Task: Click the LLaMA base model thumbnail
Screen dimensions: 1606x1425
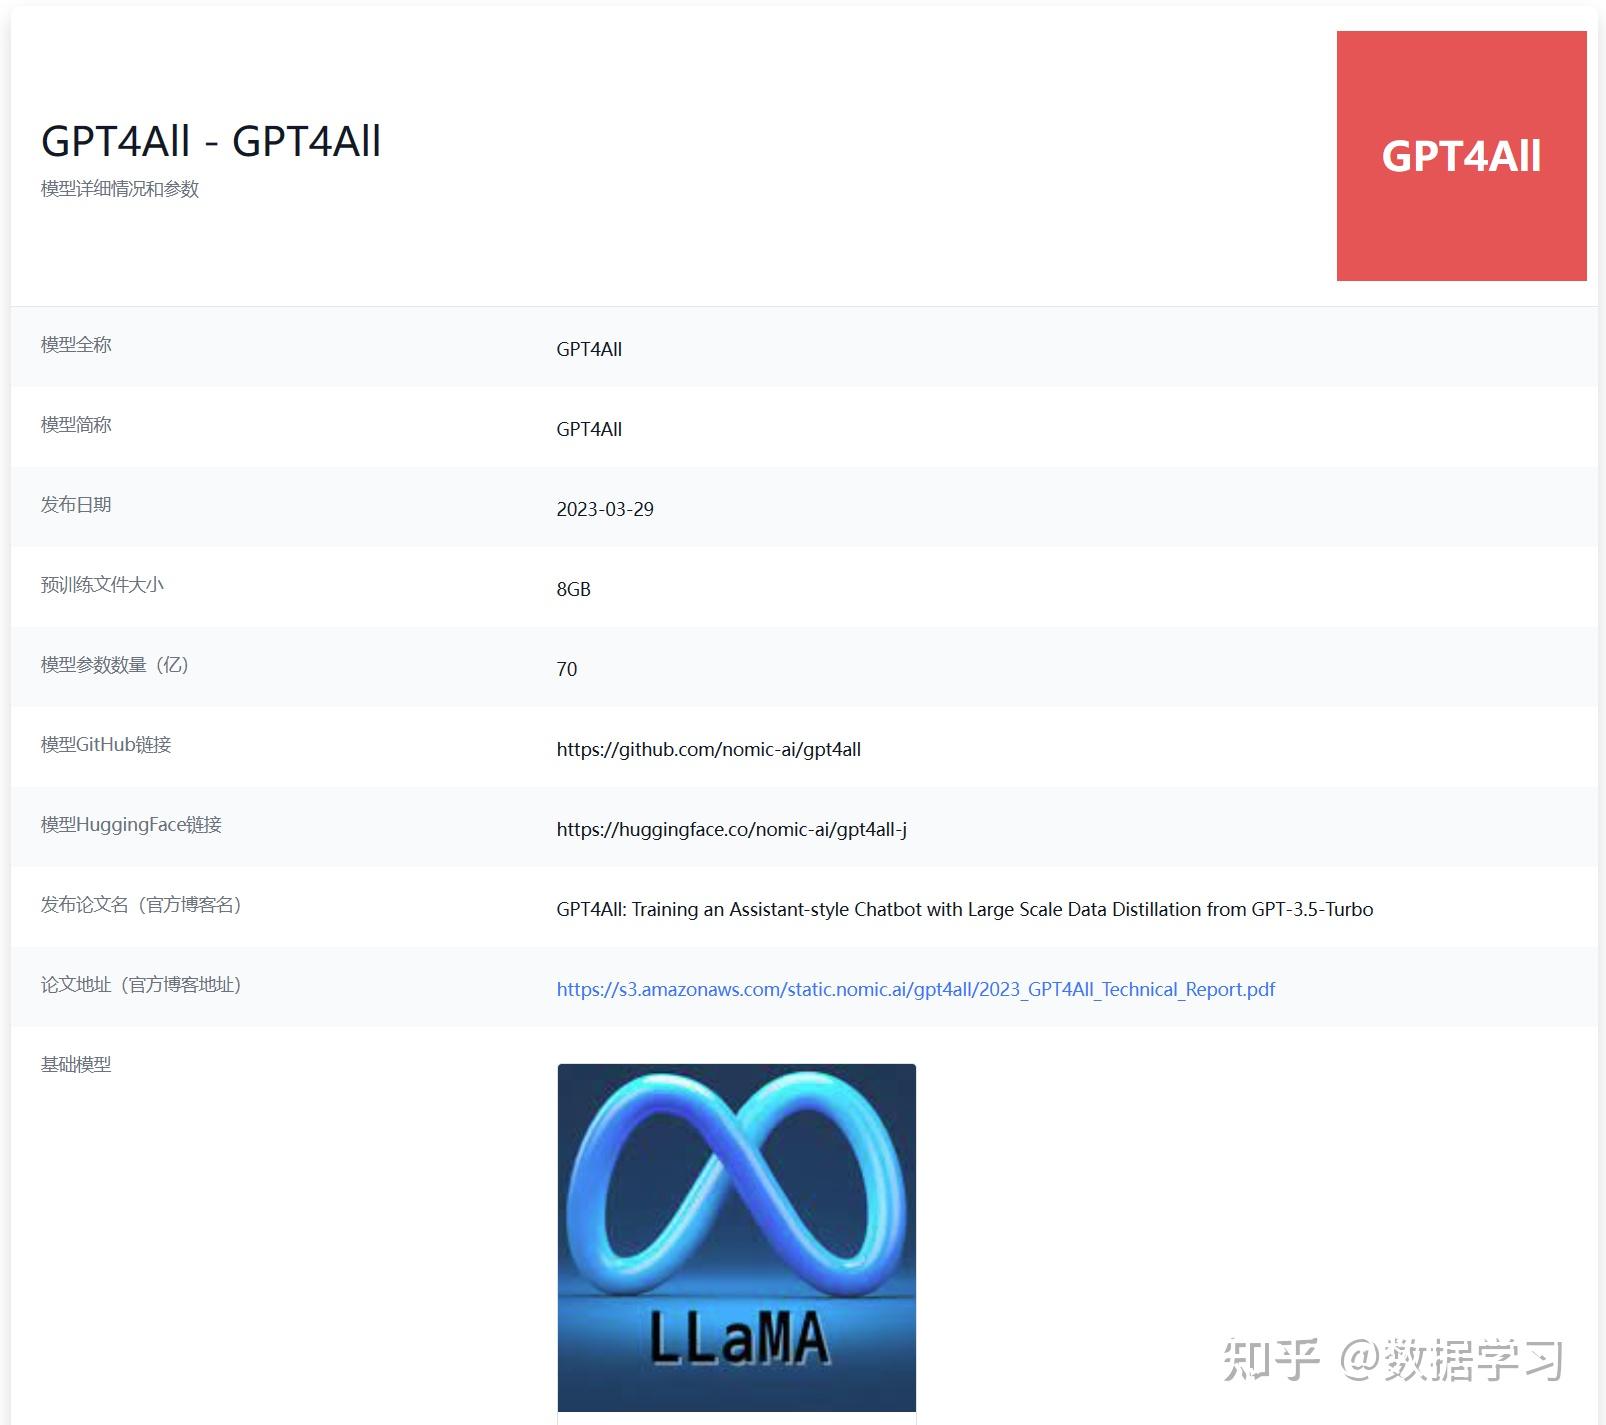Action: point(737,1237)
